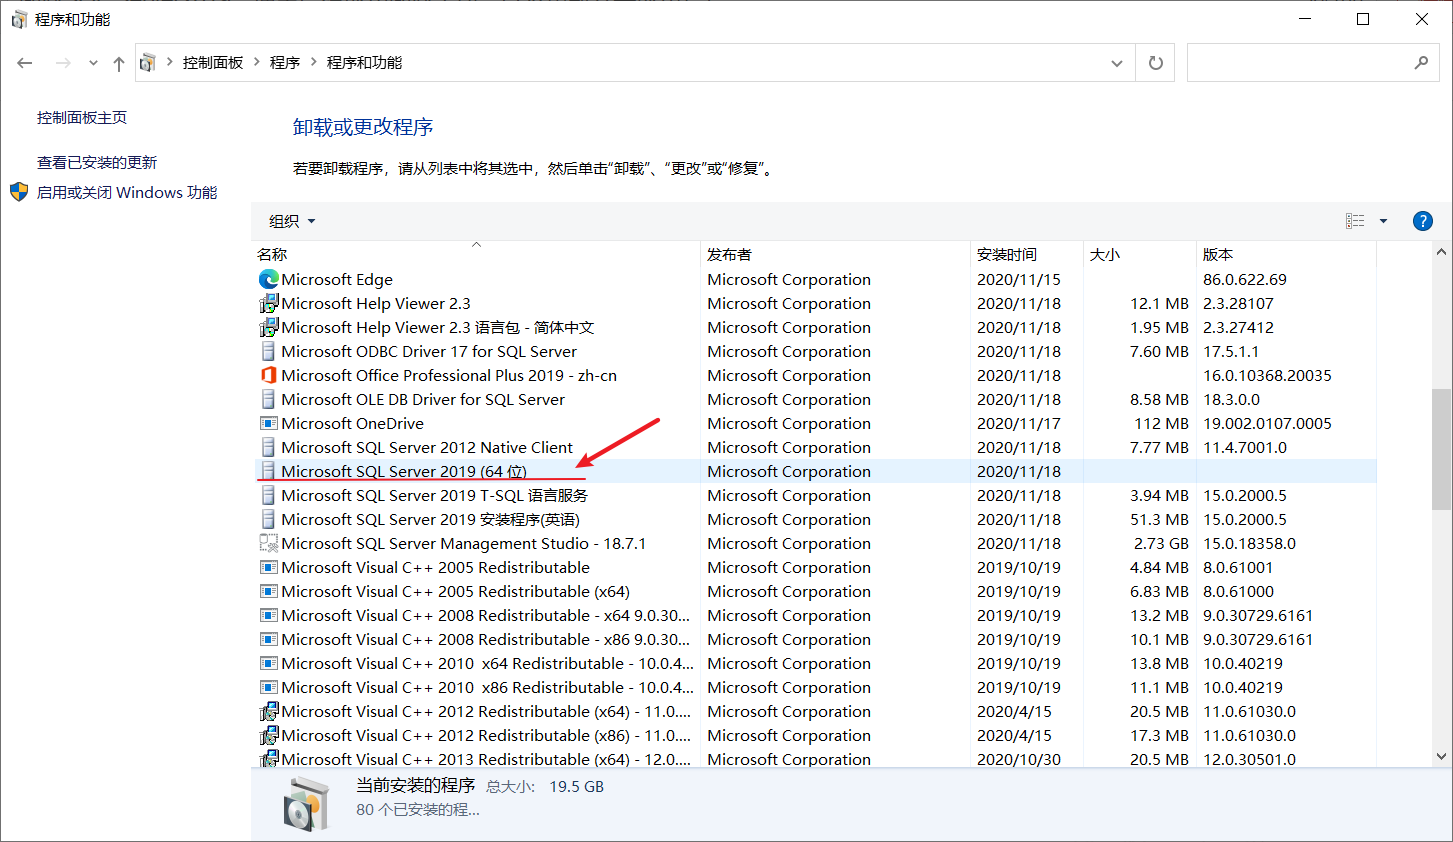This screenshot has width=1453, height=842.
Task: Open the recent locations dropdown arrow
Action: 93,63
